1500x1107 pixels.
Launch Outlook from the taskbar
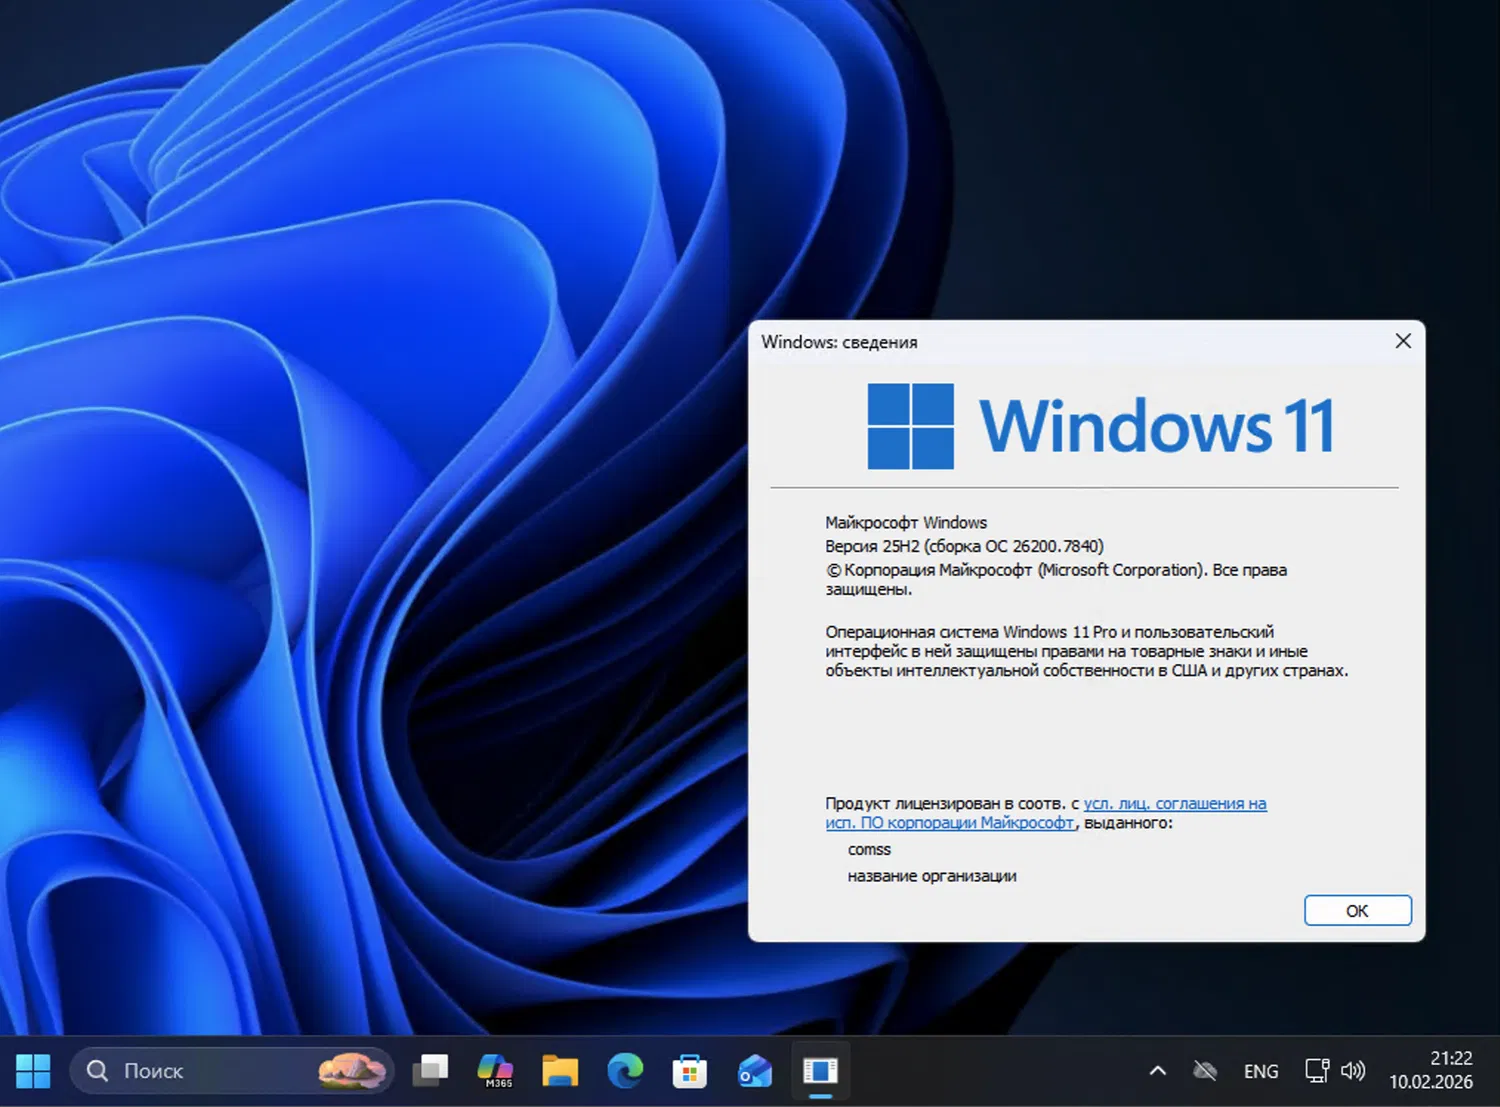[x=755, y=1070]
